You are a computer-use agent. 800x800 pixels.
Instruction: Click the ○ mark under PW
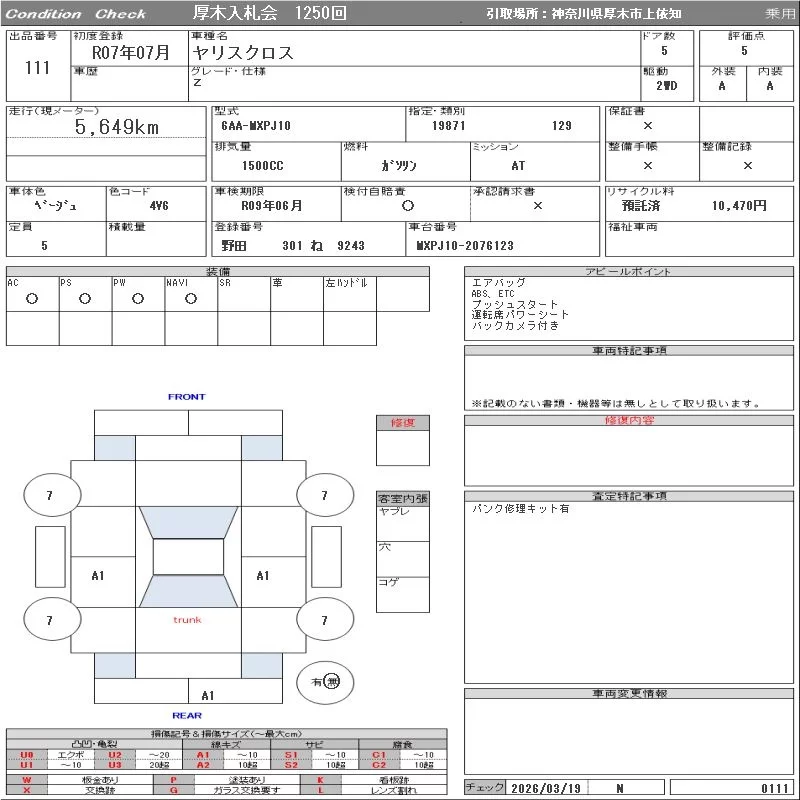point(138,299)
